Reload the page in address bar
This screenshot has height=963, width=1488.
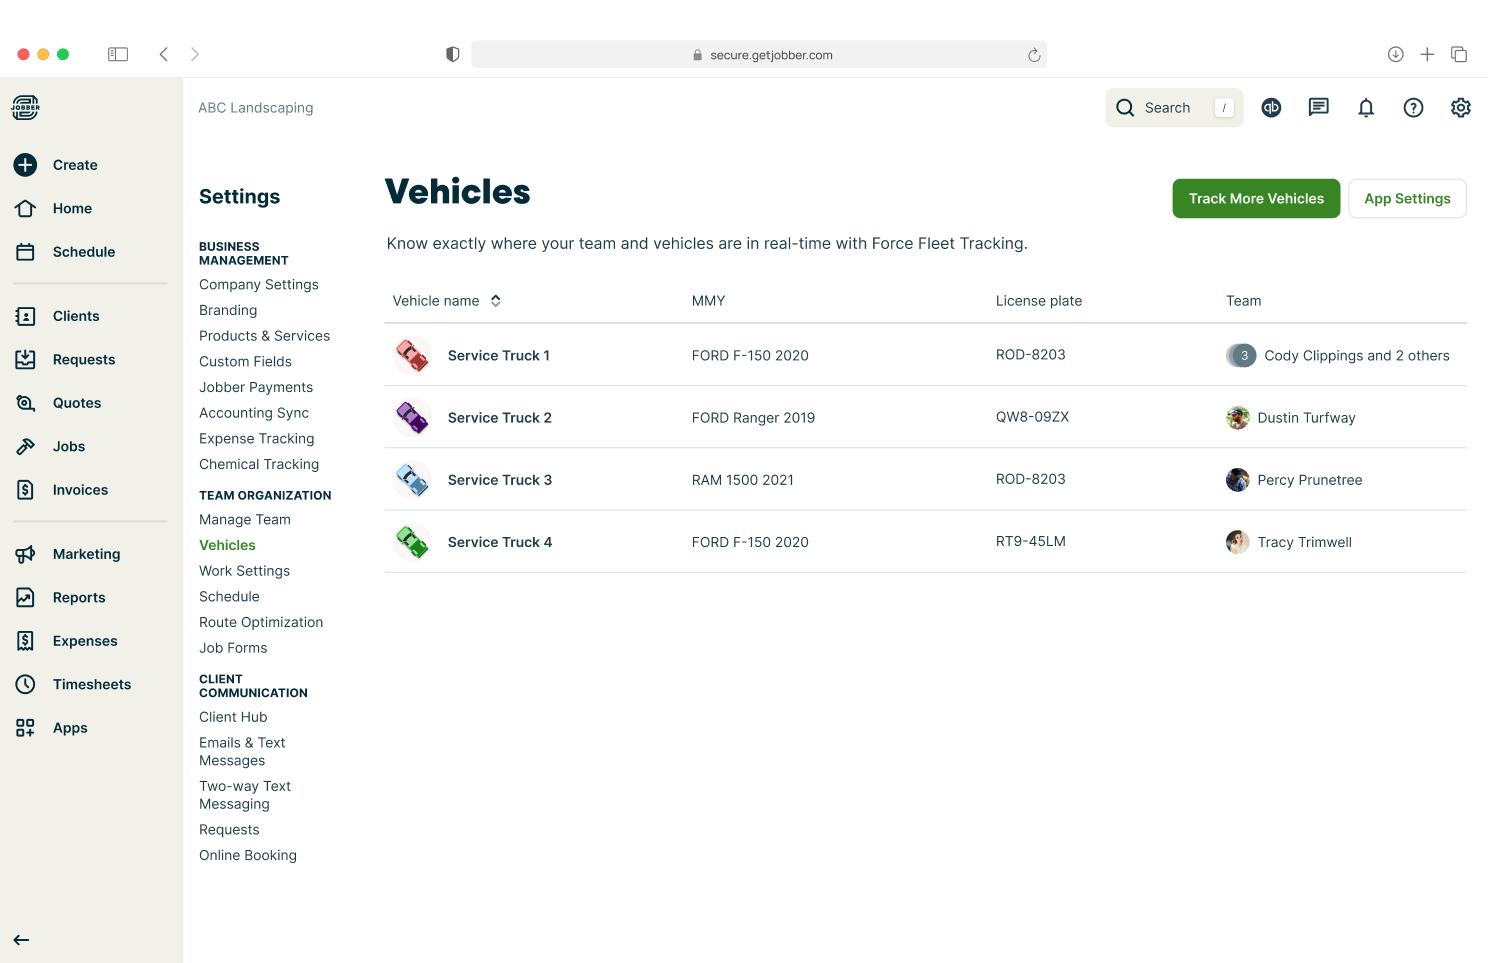(x=1034, y=55)
